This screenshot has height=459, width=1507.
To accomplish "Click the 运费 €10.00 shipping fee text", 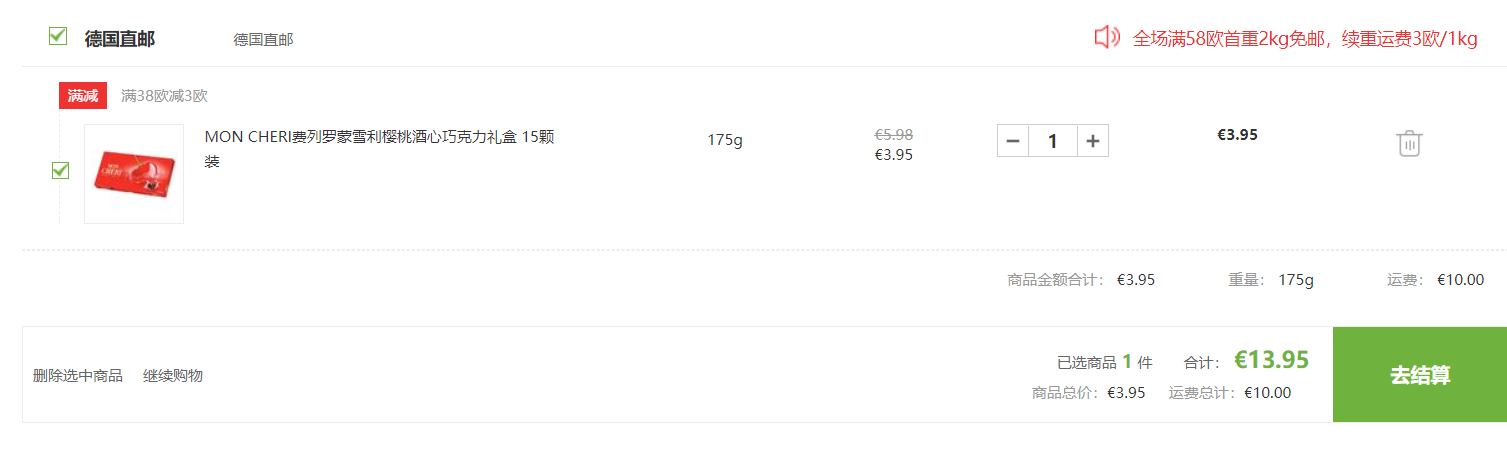I will (1436, 280).
